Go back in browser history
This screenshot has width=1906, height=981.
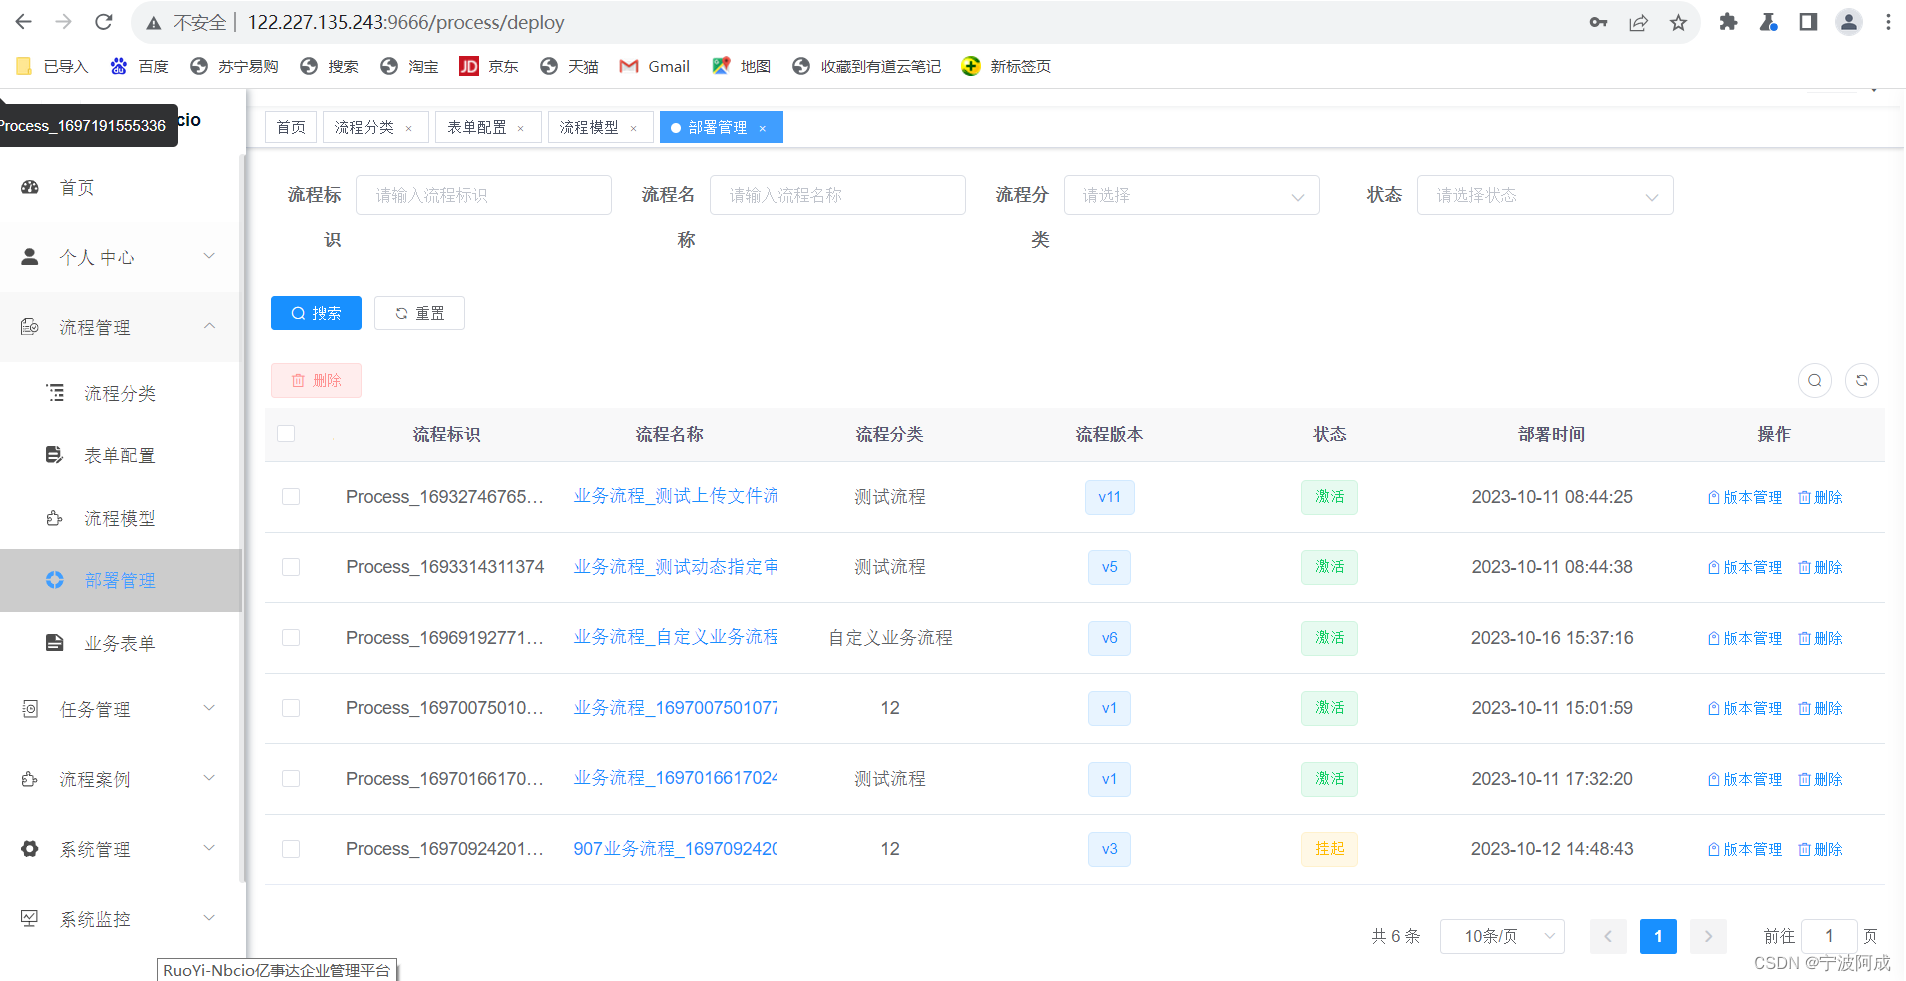24,22
